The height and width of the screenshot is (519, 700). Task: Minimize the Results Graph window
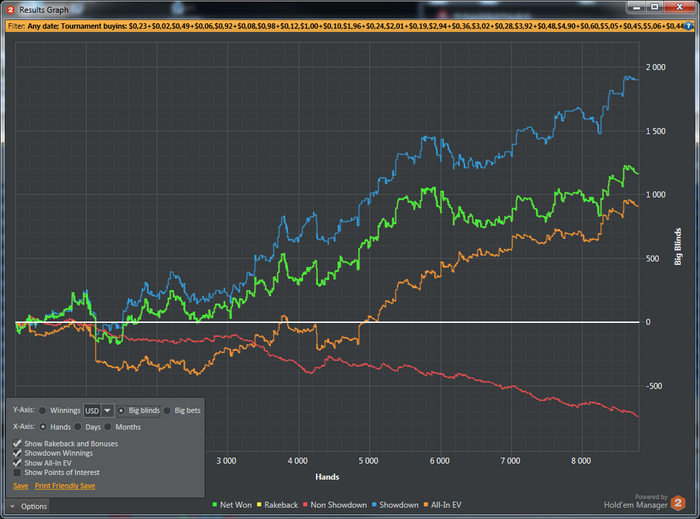pyautogui.click(x=637, y=7)
